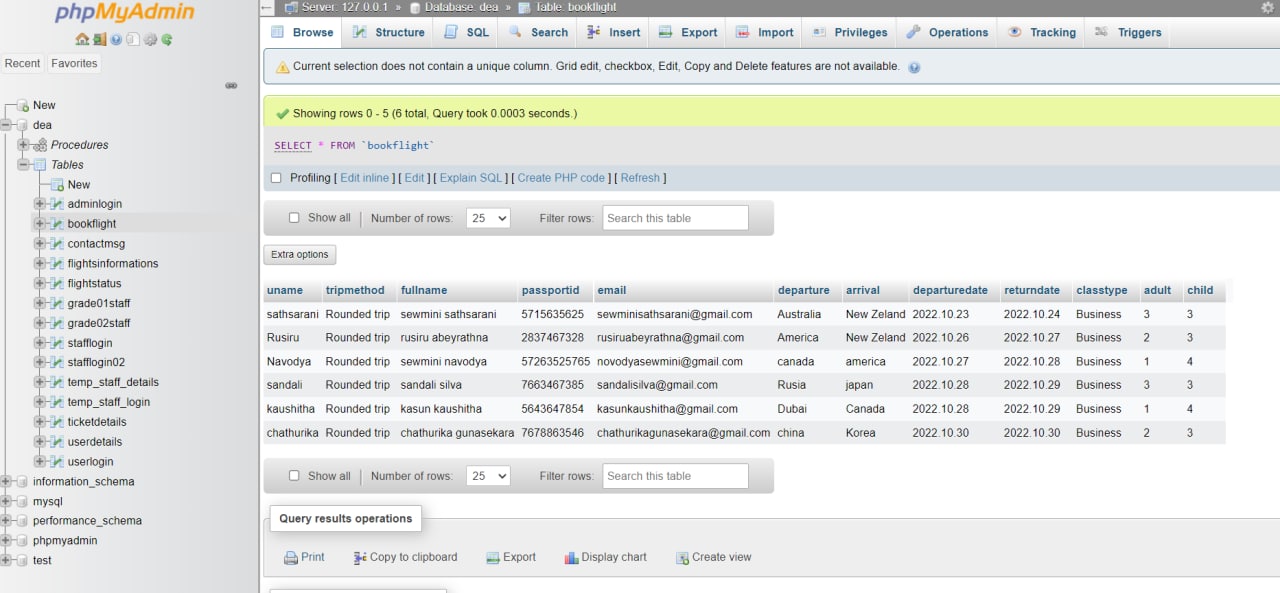
Task: Select the grade02staff table
Action: (x=99, y=323)
